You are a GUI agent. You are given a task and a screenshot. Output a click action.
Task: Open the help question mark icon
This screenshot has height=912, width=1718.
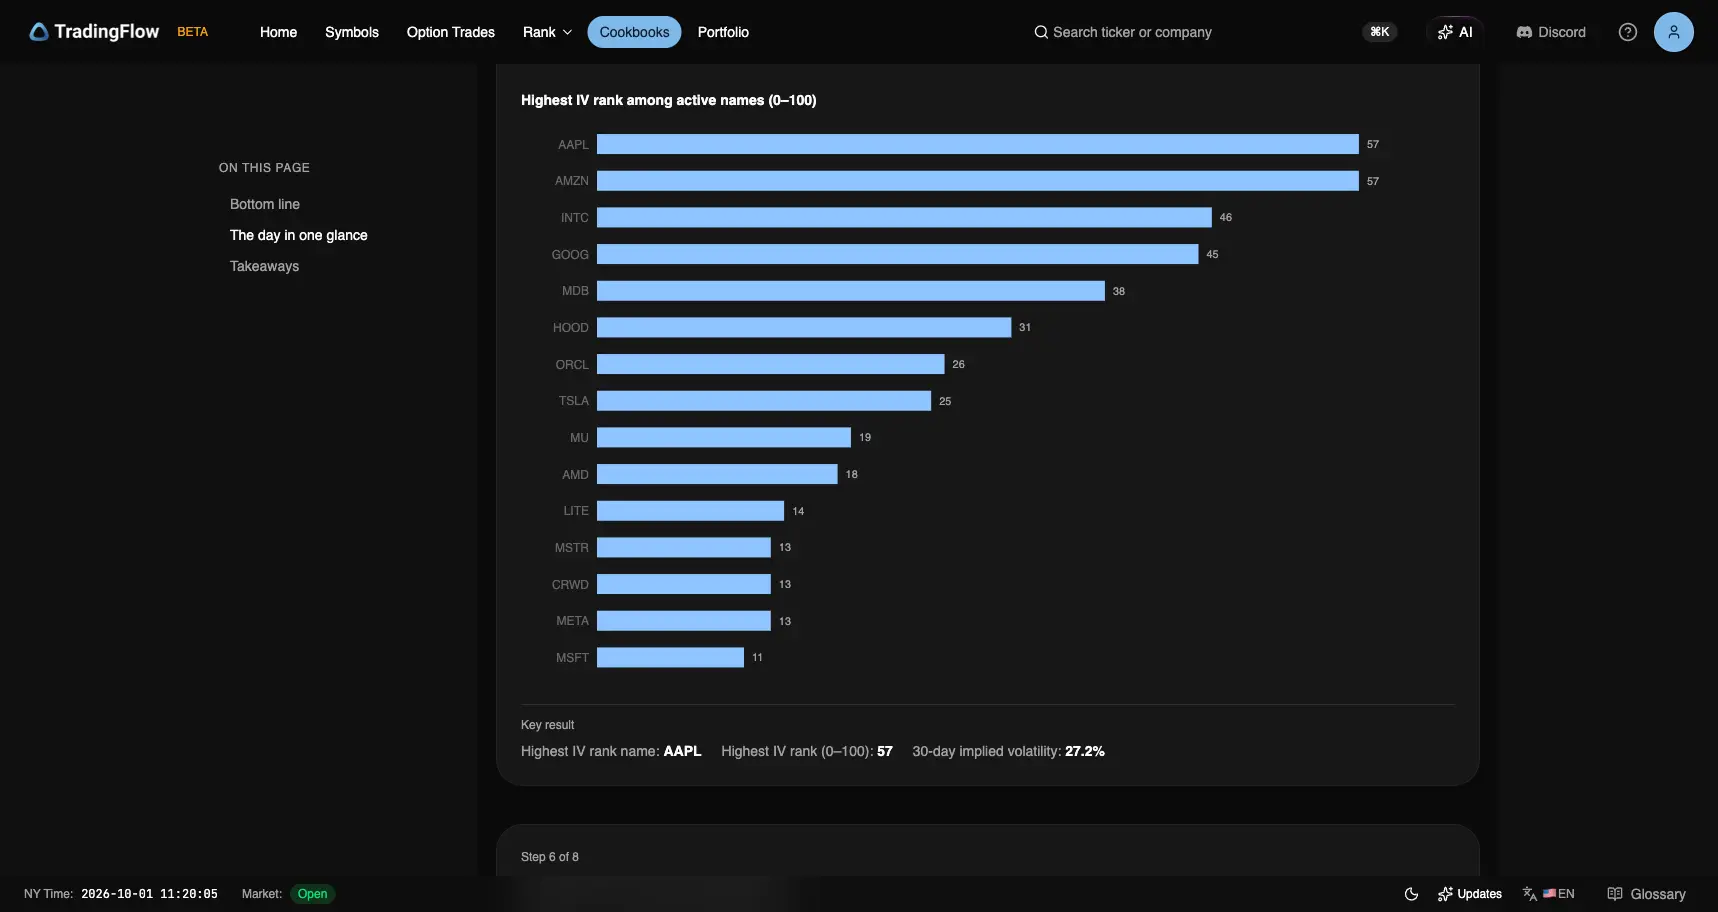coord(1628,32)
